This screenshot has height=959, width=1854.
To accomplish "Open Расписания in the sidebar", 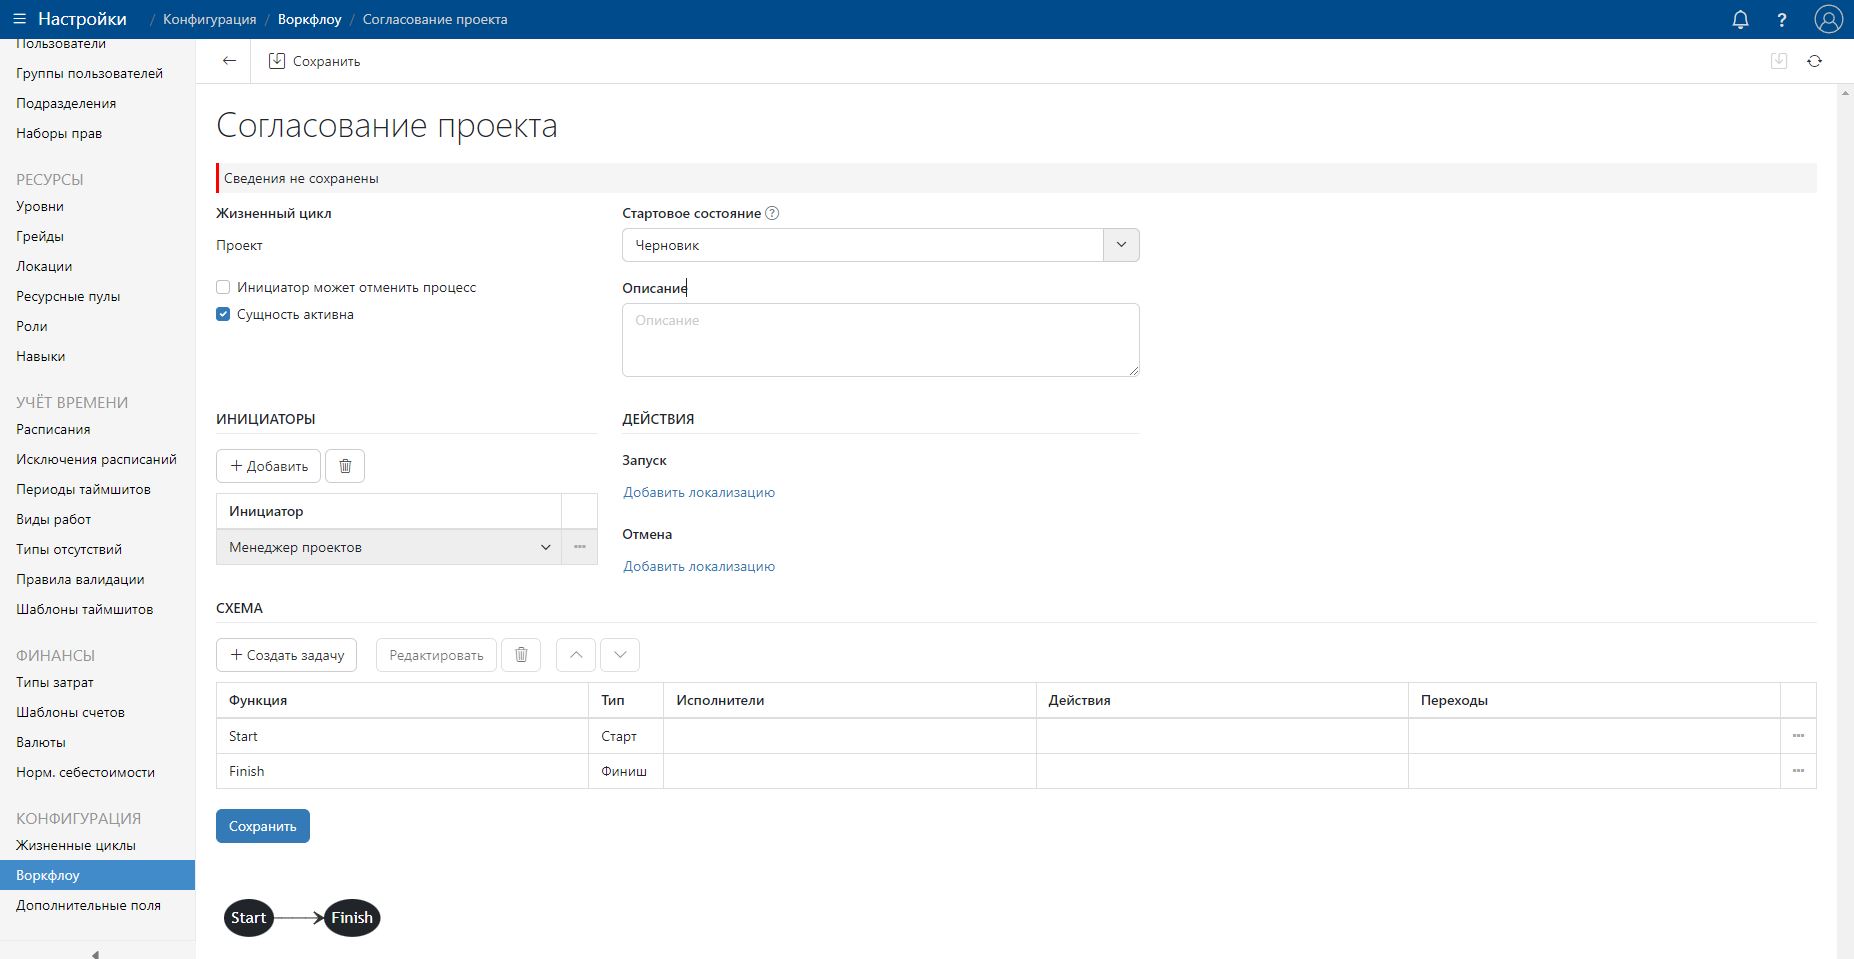I will click(53, 429).
